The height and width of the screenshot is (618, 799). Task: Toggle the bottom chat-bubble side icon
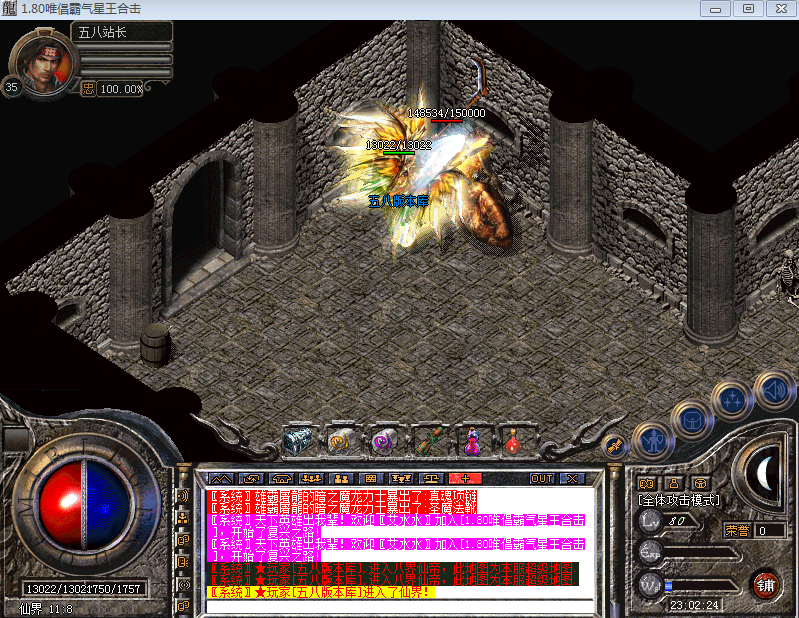pos(183,606)
